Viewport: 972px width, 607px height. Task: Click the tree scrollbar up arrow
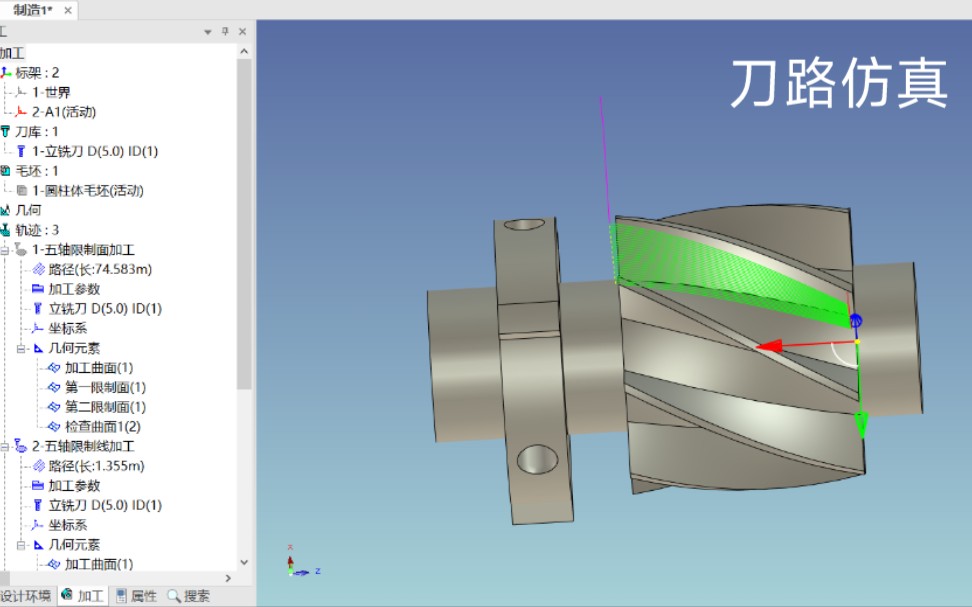coord(244,51)
